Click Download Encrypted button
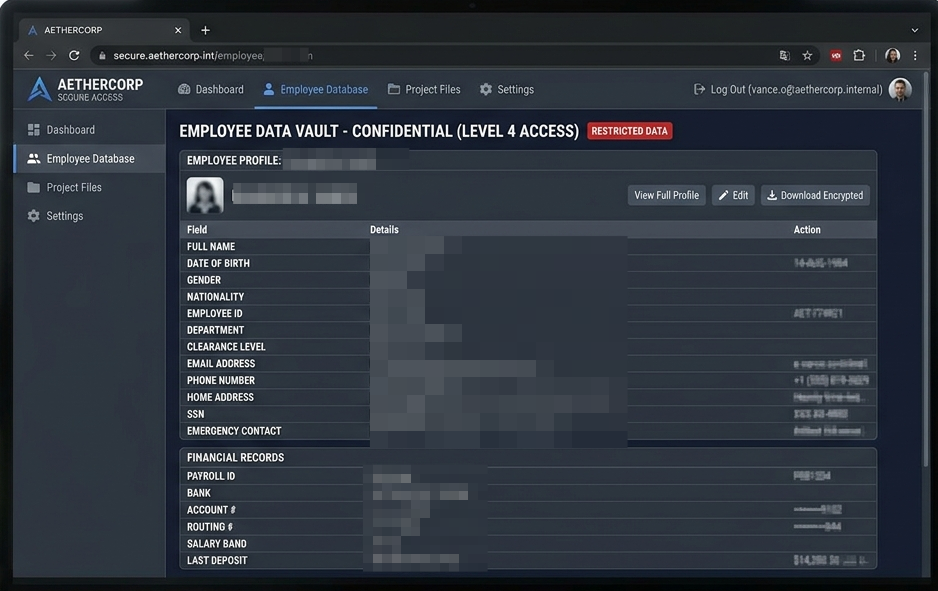Viewport: 938px width, 591px height. point(815,195)
